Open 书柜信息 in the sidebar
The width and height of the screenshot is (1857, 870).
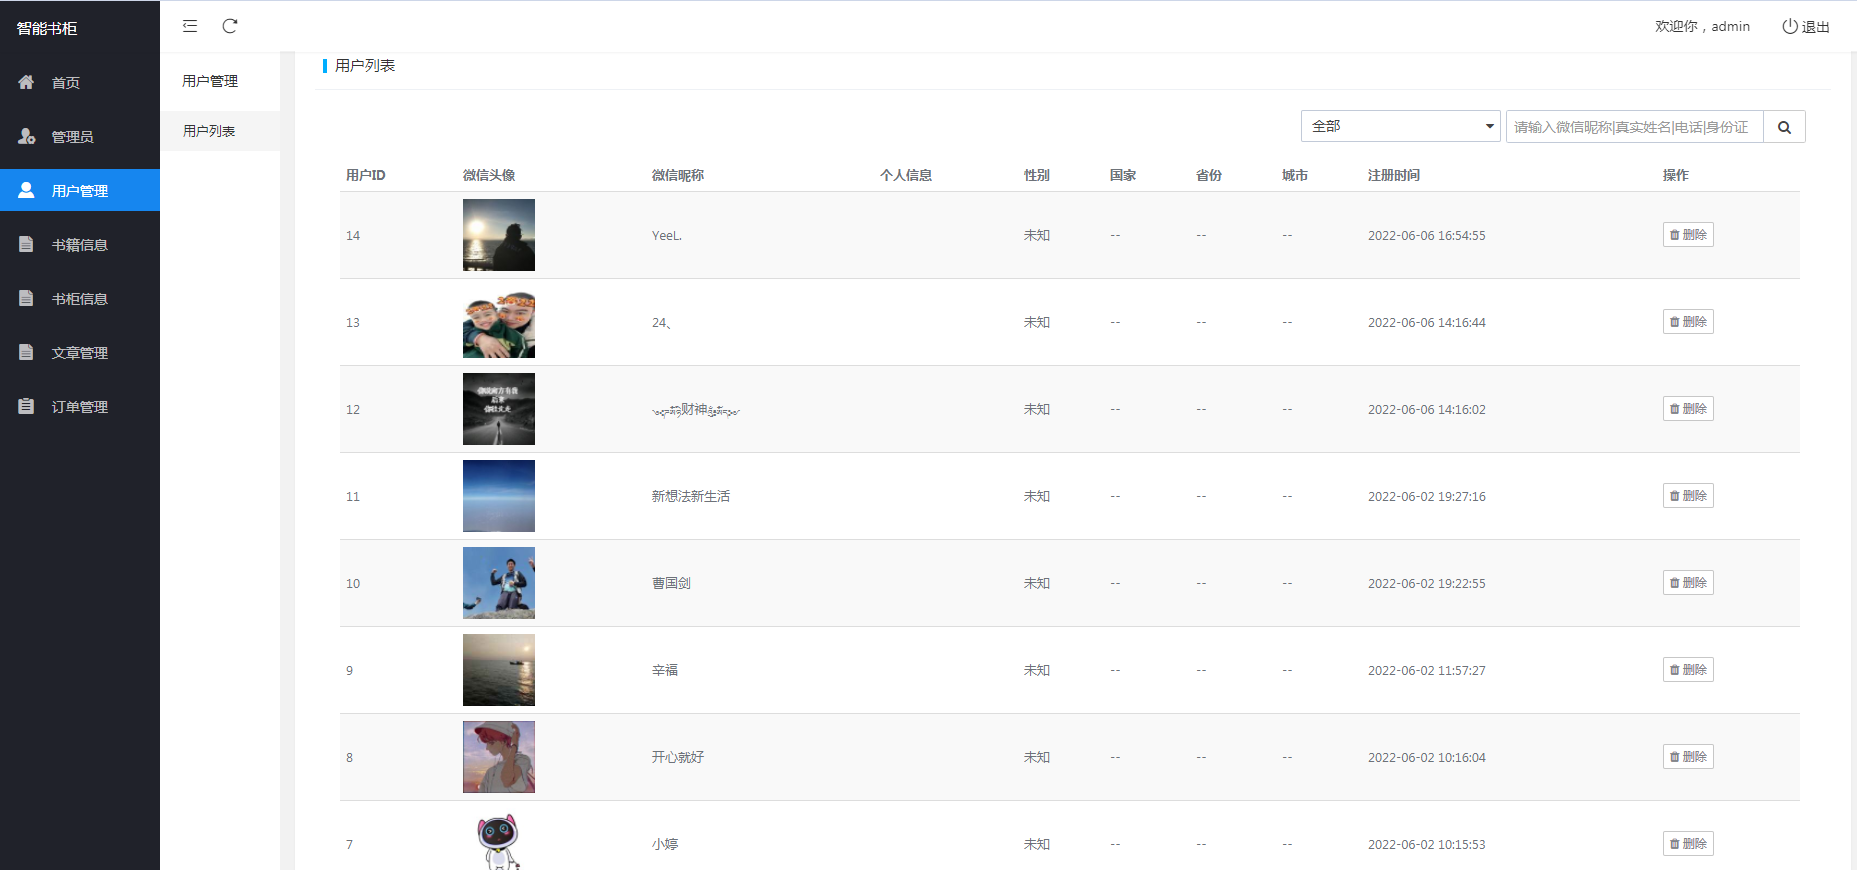point(79,299)
